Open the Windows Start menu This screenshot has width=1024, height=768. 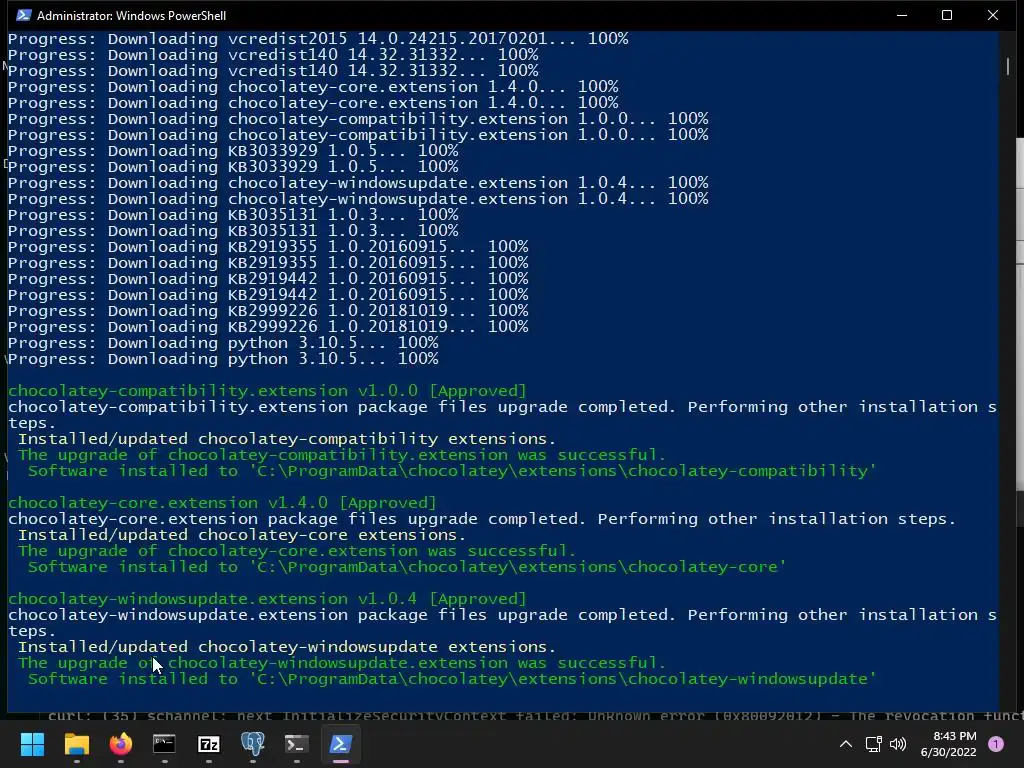(32, 744)
